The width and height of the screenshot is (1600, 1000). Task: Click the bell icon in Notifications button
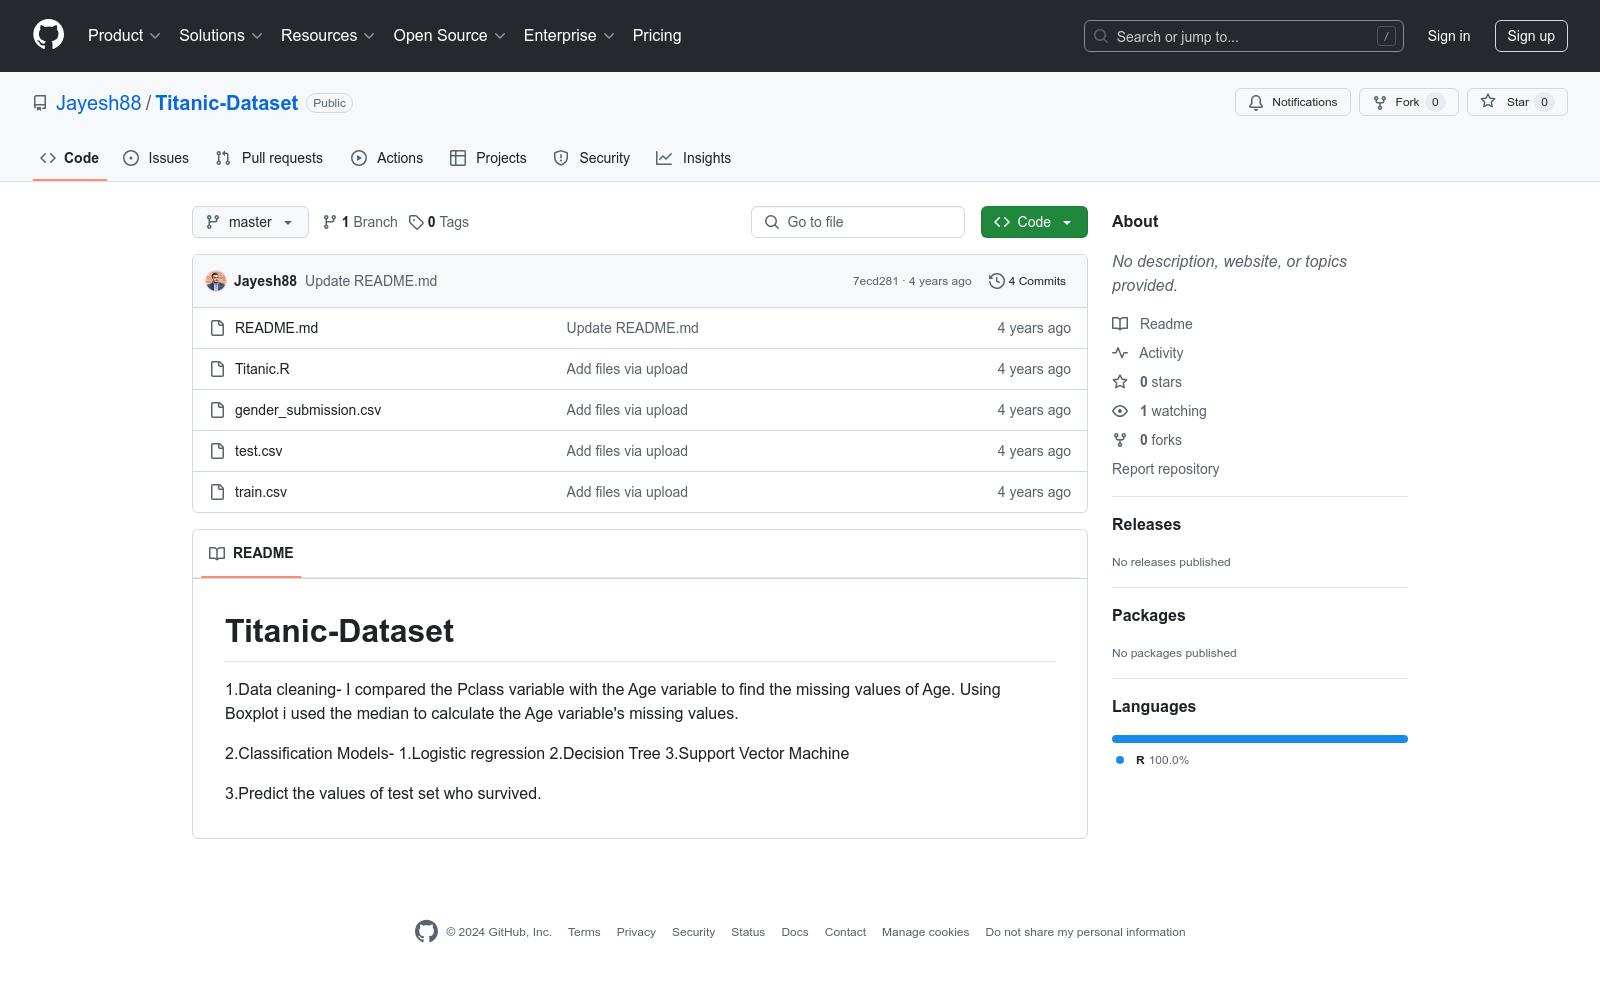[1256, 102]
